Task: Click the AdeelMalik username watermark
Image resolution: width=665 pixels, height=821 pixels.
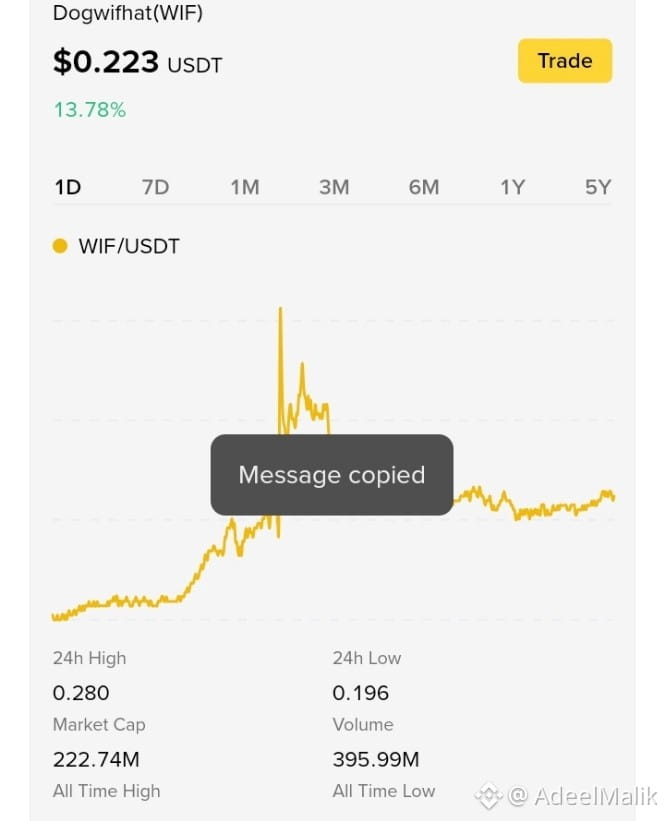Action: (582, 796)
